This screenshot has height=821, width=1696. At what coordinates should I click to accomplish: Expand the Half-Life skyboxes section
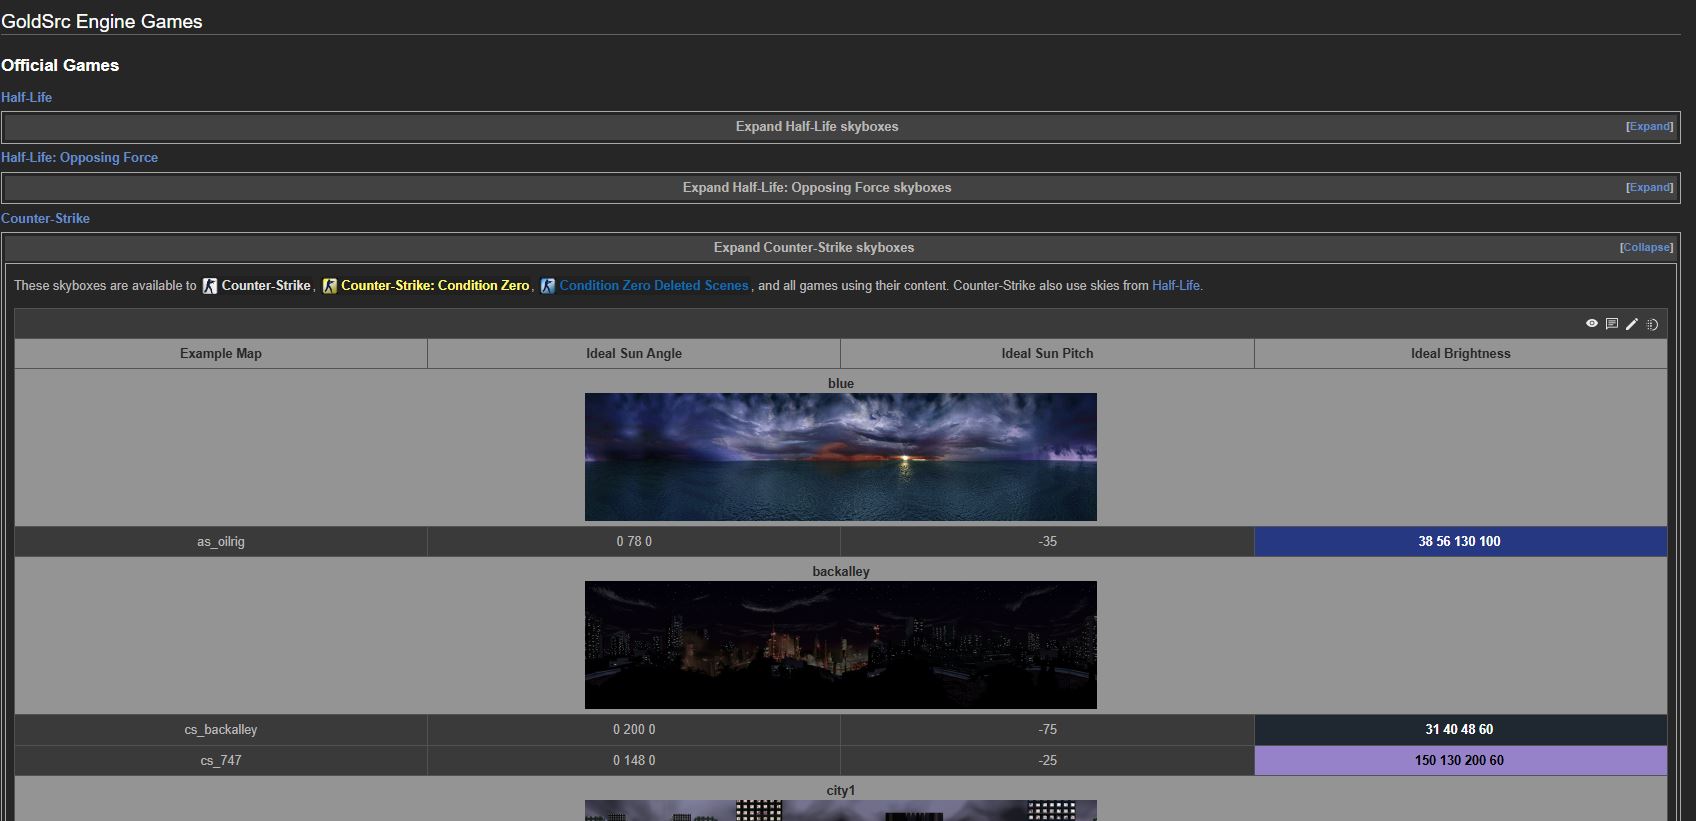click(1649, 126)
